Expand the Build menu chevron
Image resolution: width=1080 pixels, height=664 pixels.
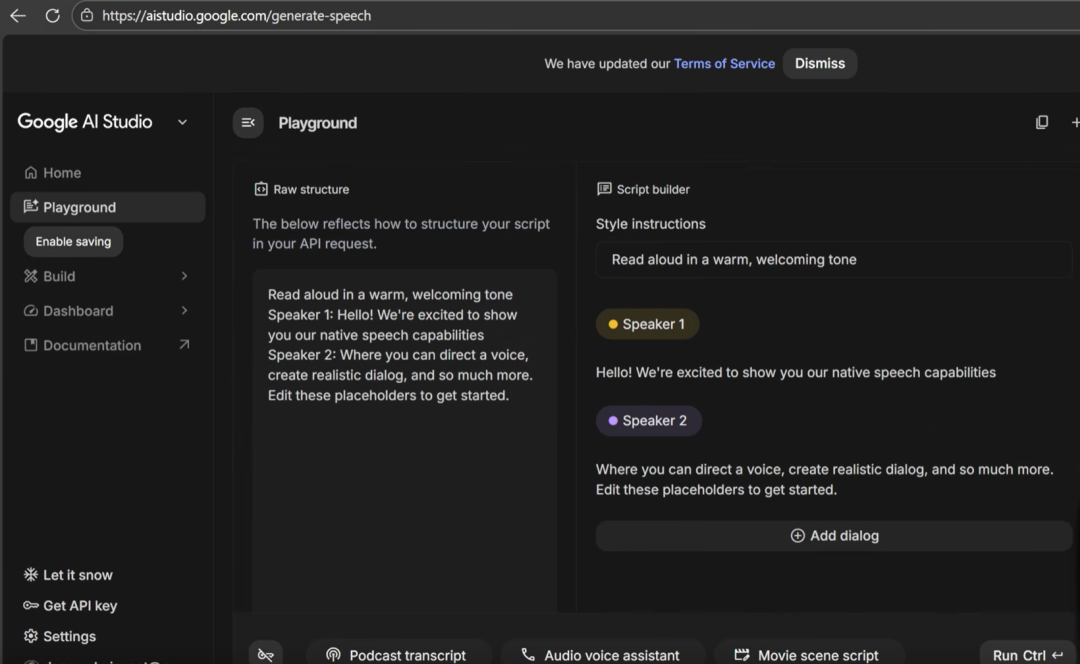pos(184,276)
